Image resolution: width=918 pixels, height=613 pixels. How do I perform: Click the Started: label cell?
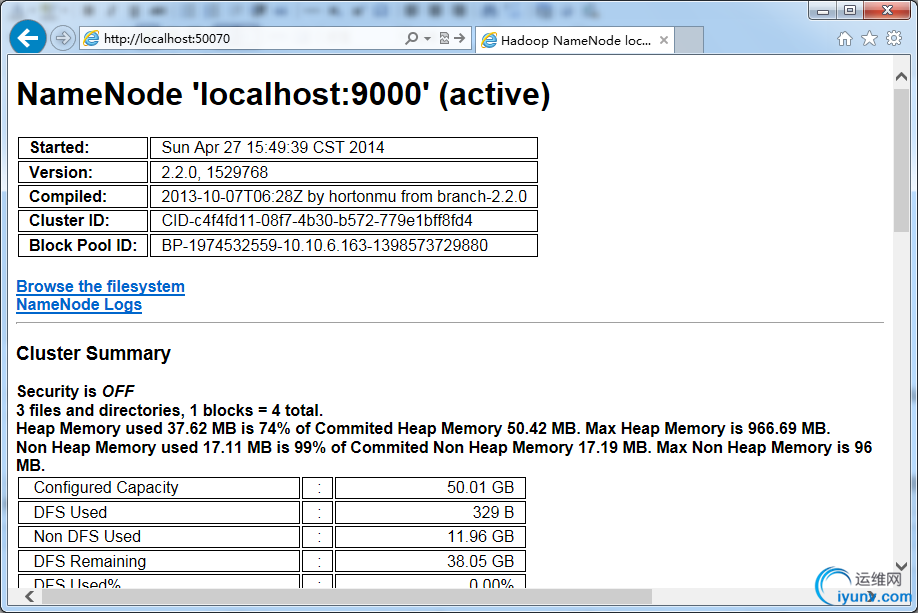83,148
